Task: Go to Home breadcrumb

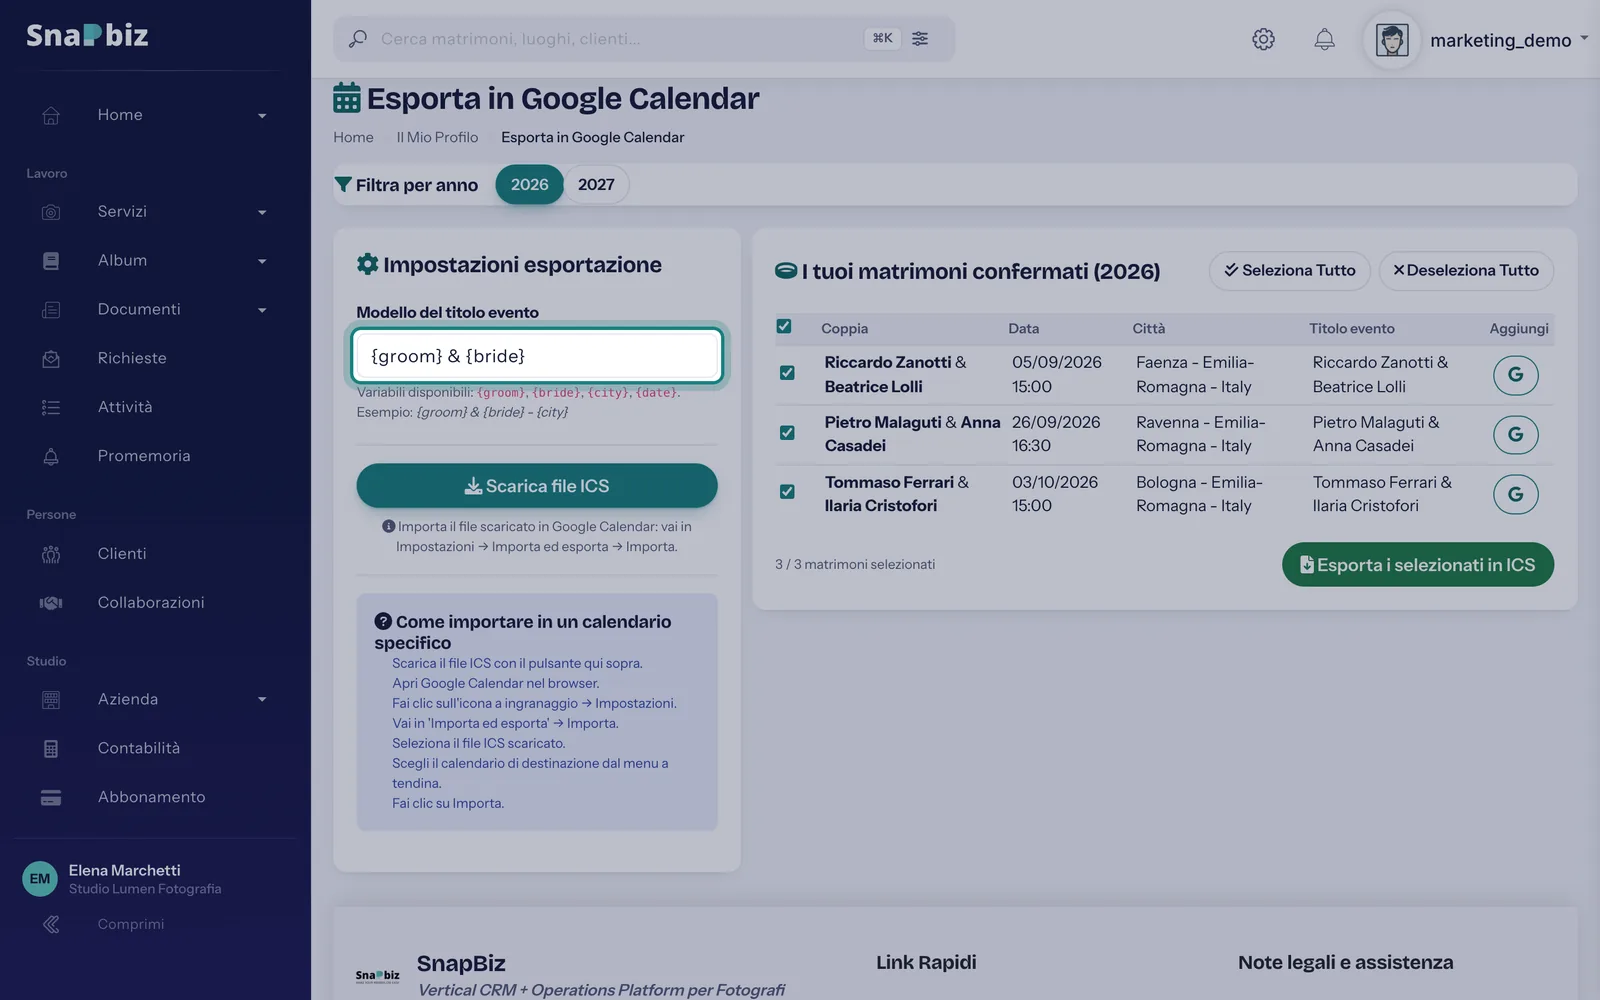Action: [x=353, y=137]
